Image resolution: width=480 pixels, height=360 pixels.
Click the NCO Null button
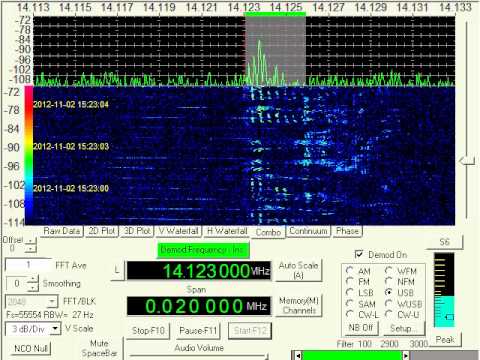(31, 349)
